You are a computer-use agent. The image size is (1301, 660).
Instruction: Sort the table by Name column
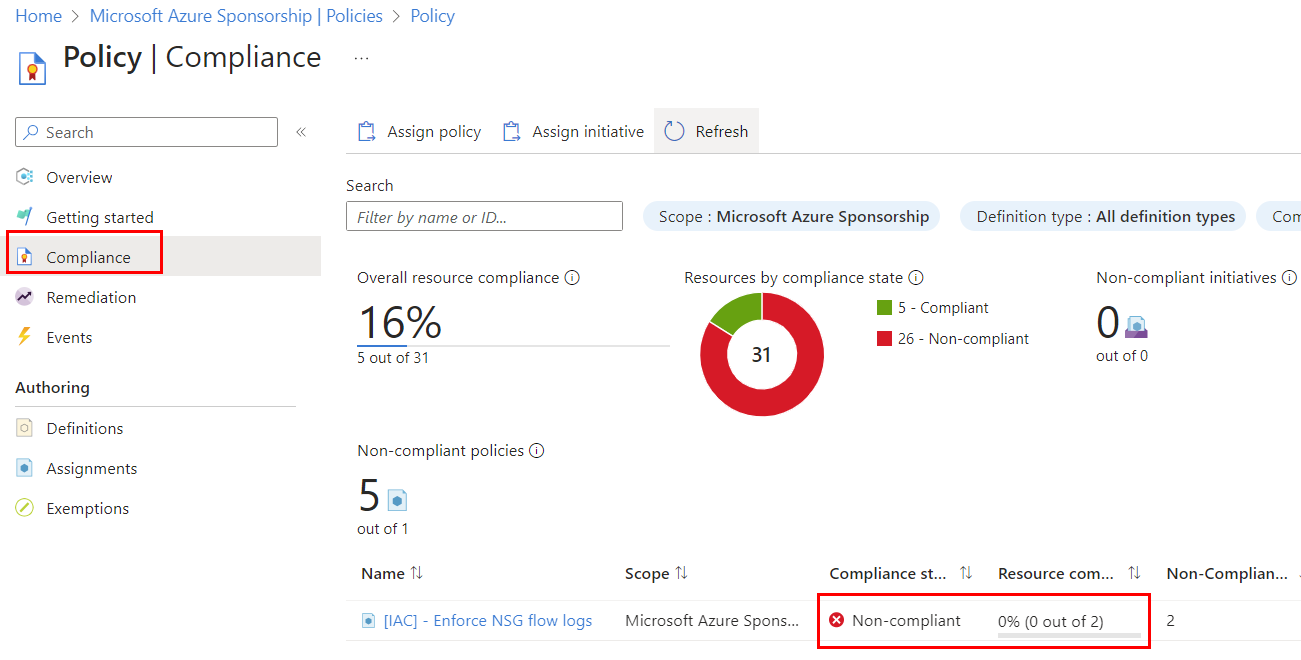tap(416, 573)
